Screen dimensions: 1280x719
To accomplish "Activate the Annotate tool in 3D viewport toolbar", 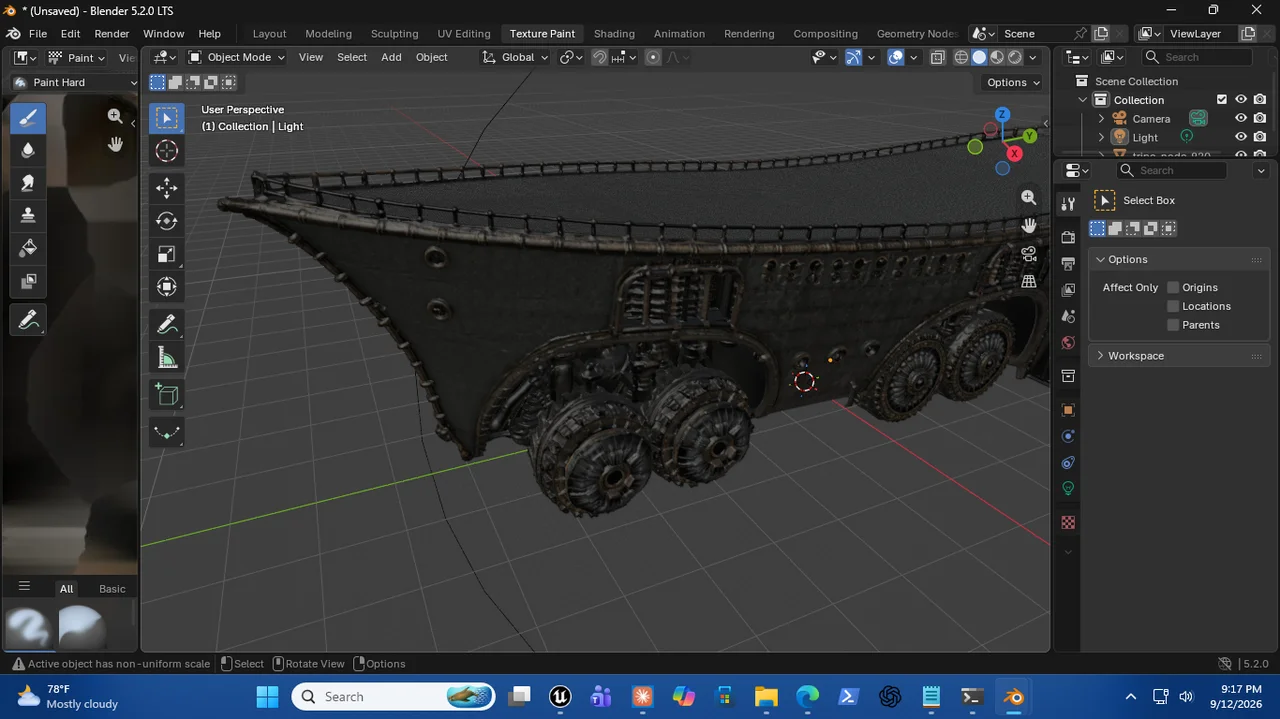I will [167, 324].
